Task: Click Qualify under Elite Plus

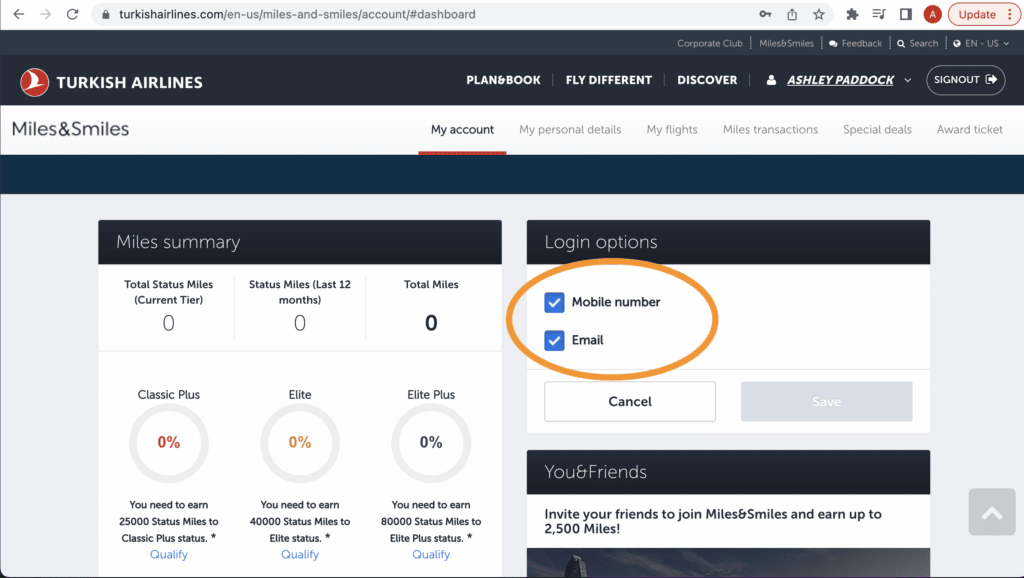Action: pyautogui.click(x=431, y=554)
